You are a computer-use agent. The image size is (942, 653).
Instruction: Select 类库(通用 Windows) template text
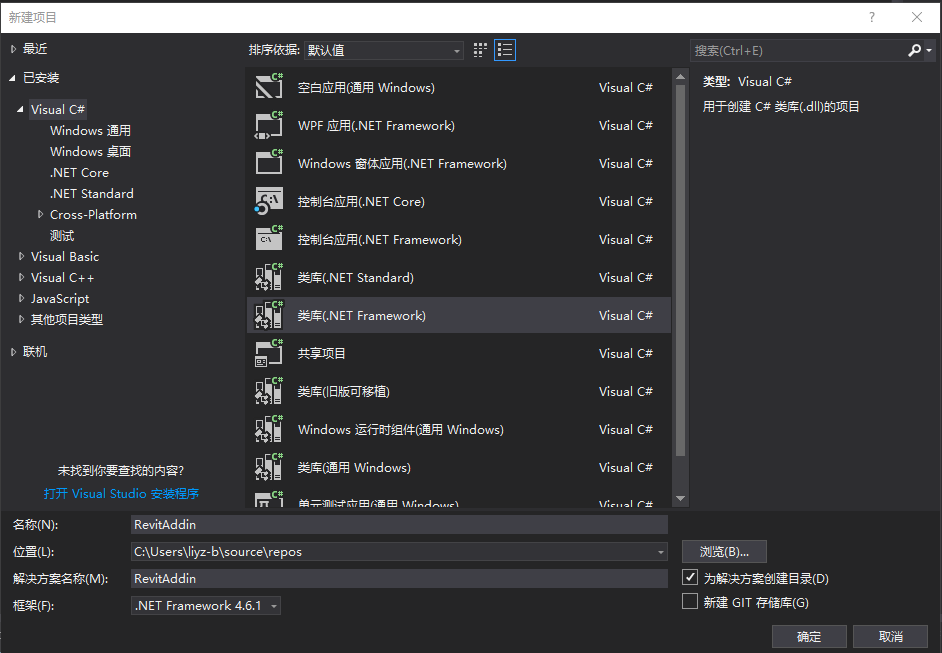[354, 467]
